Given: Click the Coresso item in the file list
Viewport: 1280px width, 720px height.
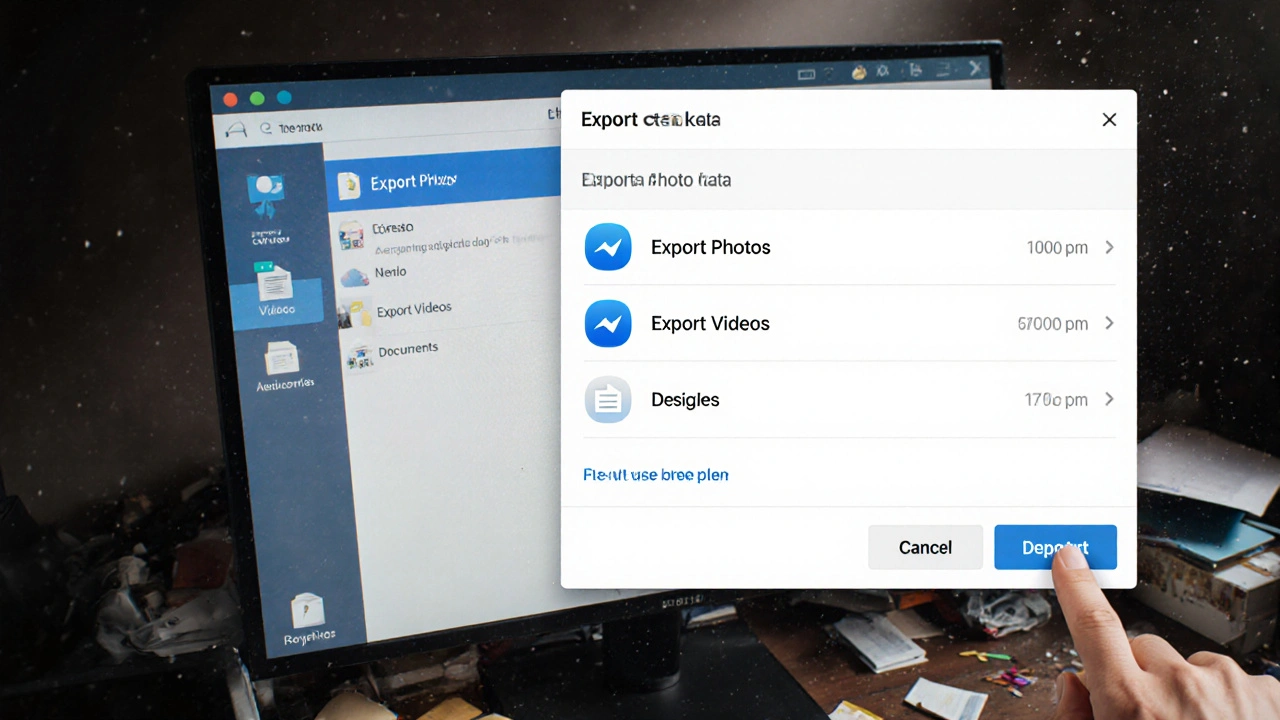Looking at the screenshot, I should [392, 228].
